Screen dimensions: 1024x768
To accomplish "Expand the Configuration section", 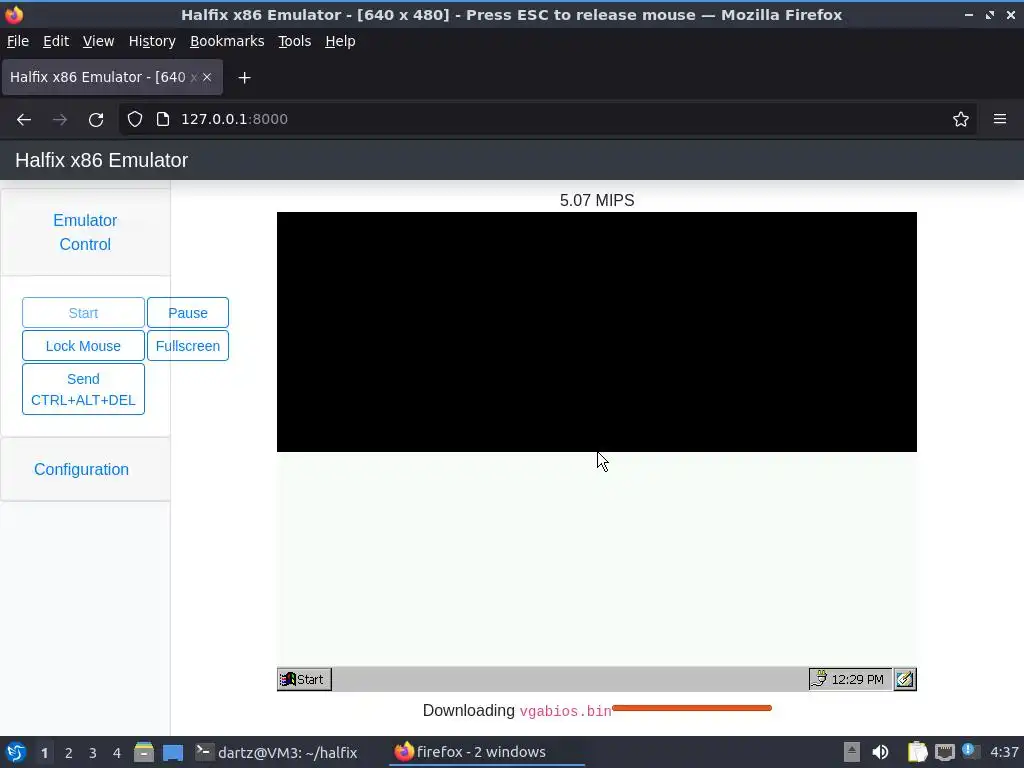I will (x=82, y=470).
